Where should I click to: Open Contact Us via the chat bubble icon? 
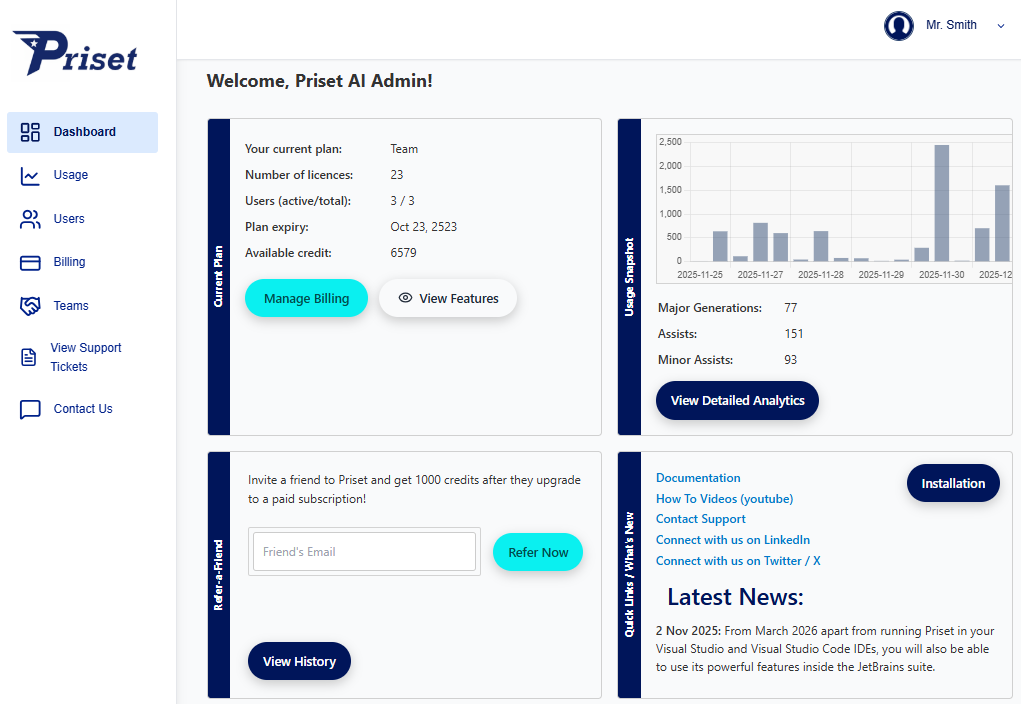29,408
